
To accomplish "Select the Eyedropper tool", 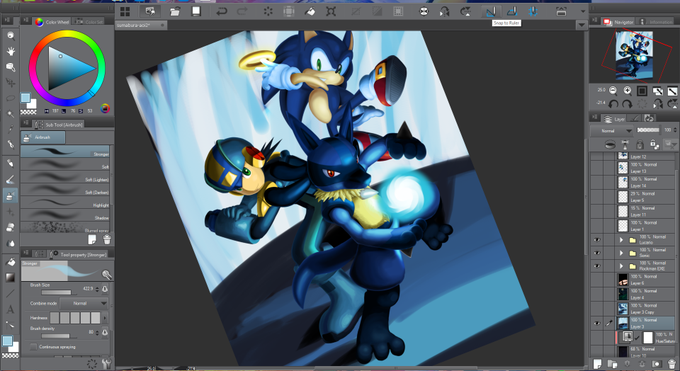I will point(10,129).
